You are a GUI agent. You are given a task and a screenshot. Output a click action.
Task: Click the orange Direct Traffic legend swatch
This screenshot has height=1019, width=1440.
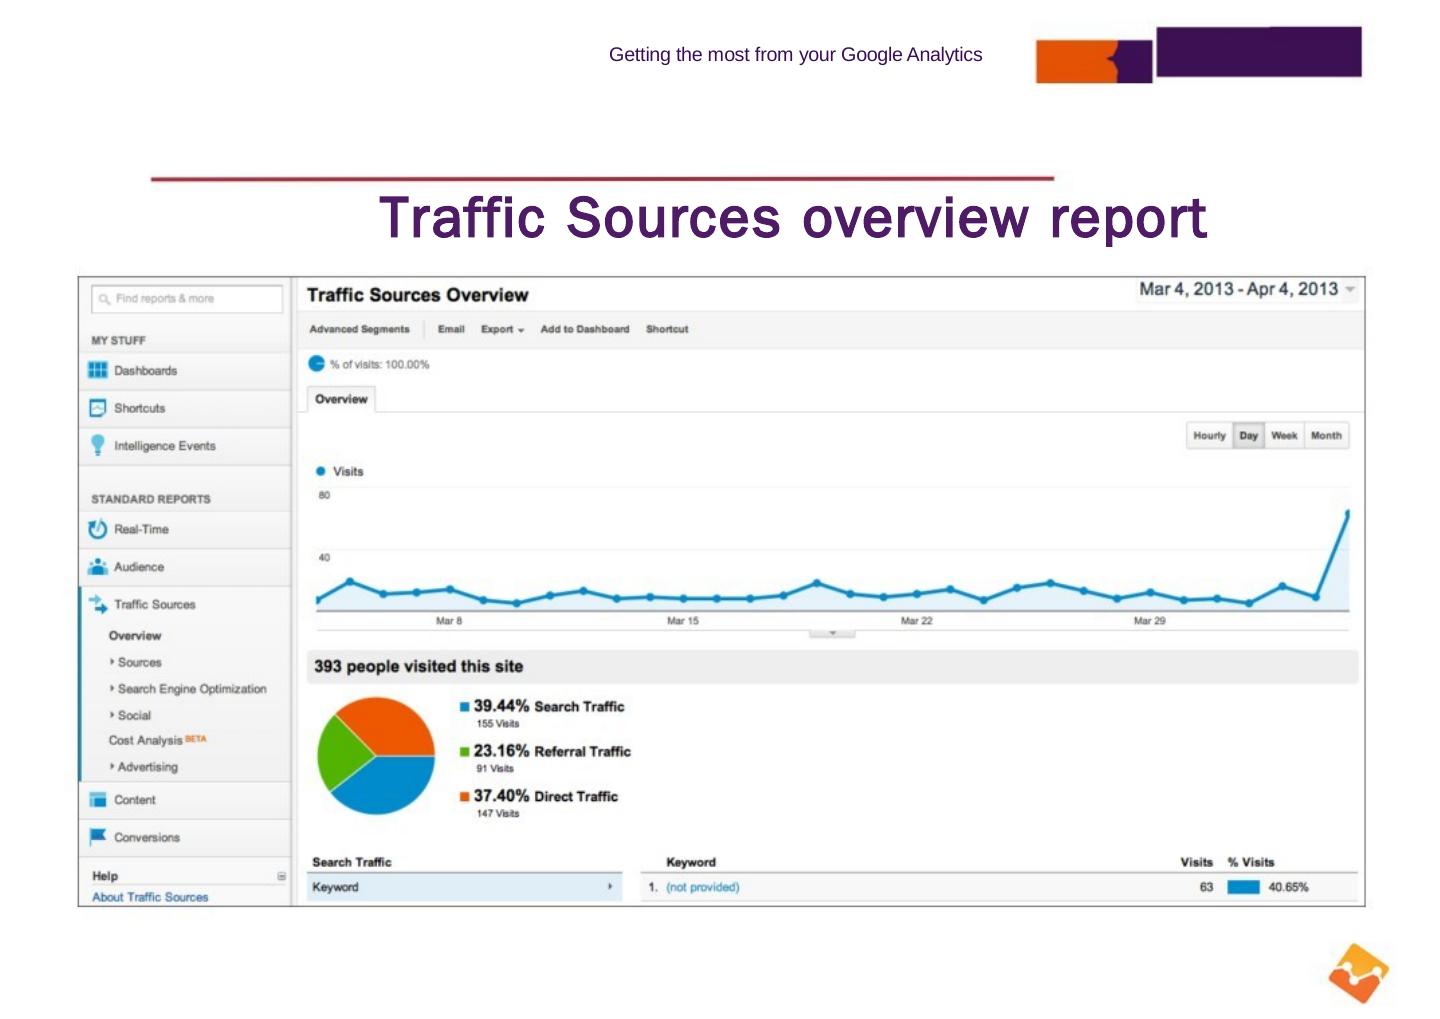(x=465, y=797)
